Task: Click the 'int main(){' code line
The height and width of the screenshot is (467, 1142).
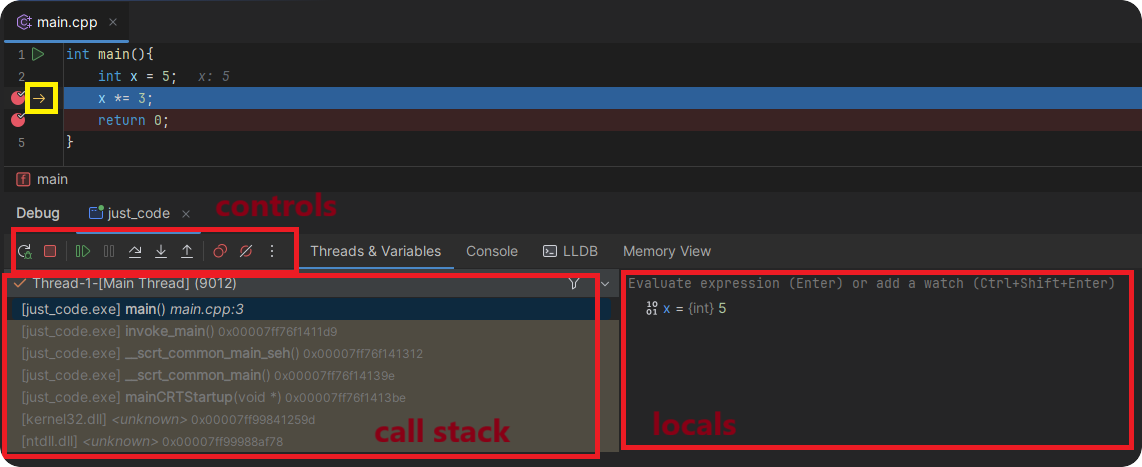Action: point(110,55)
